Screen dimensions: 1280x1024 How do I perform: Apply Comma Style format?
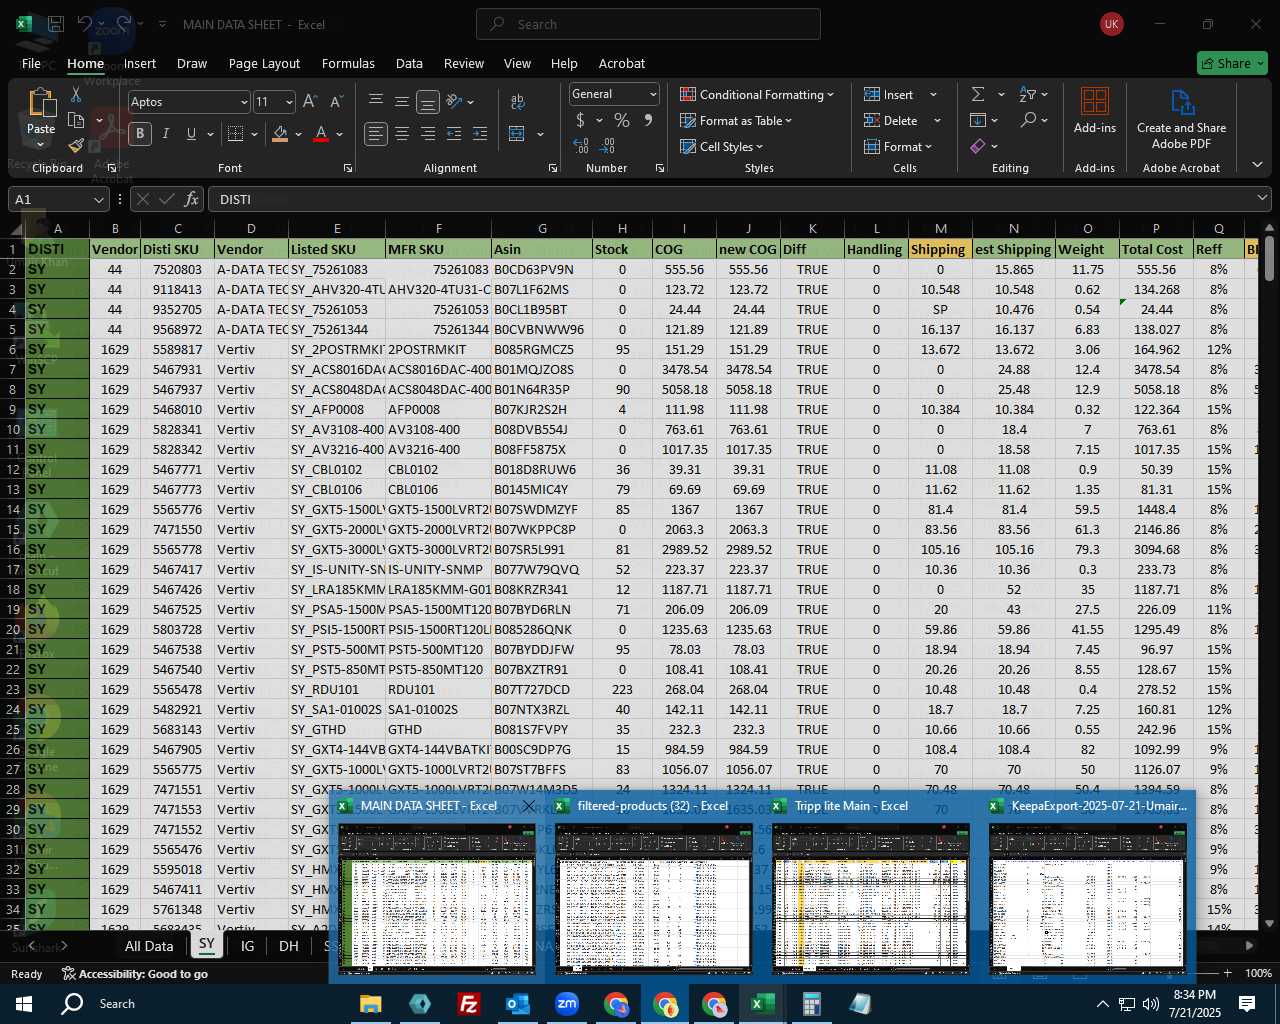pos(648,120)
